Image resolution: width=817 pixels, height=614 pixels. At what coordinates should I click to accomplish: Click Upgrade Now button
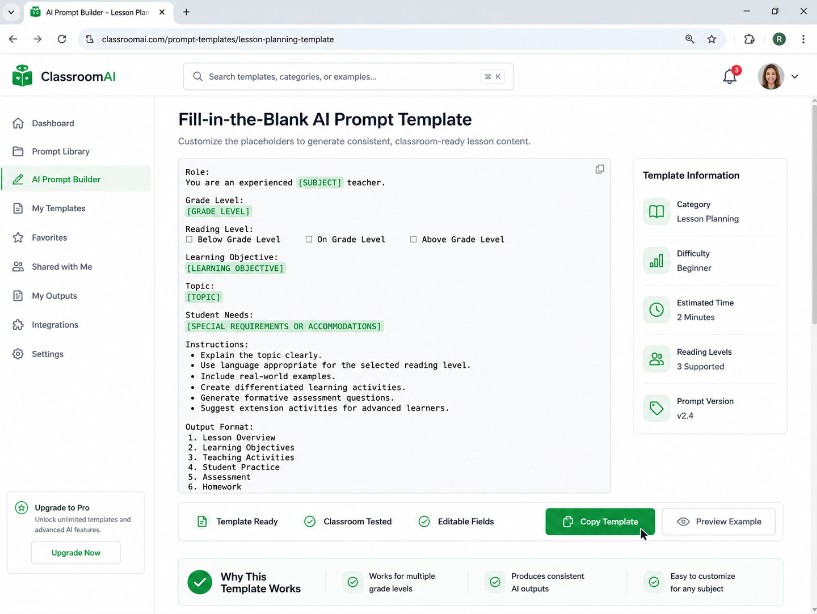(76, 552)
